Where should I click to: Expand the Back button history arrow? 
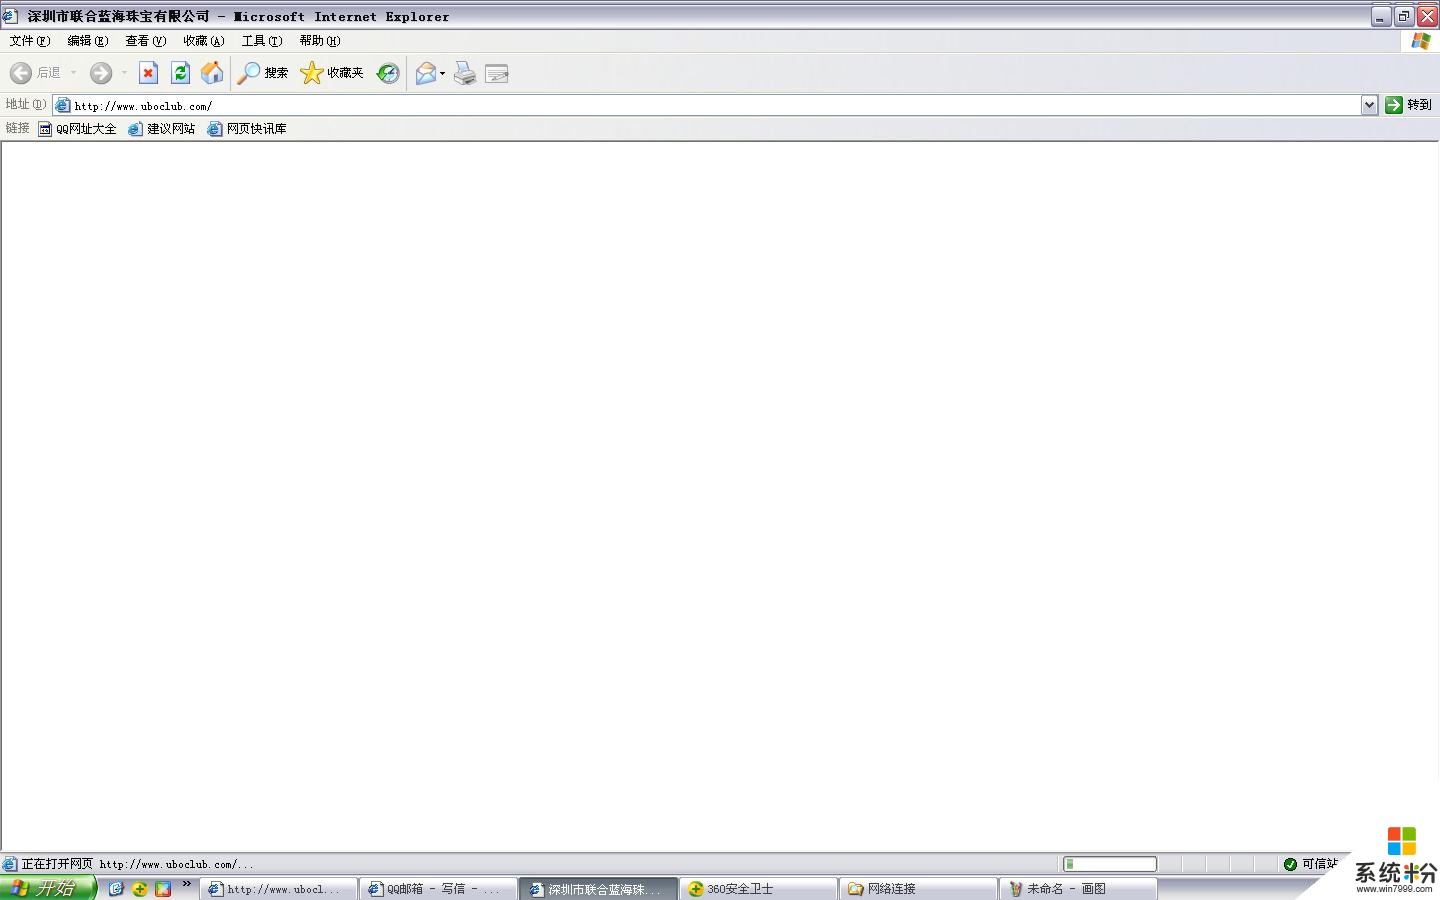[73, 73]
